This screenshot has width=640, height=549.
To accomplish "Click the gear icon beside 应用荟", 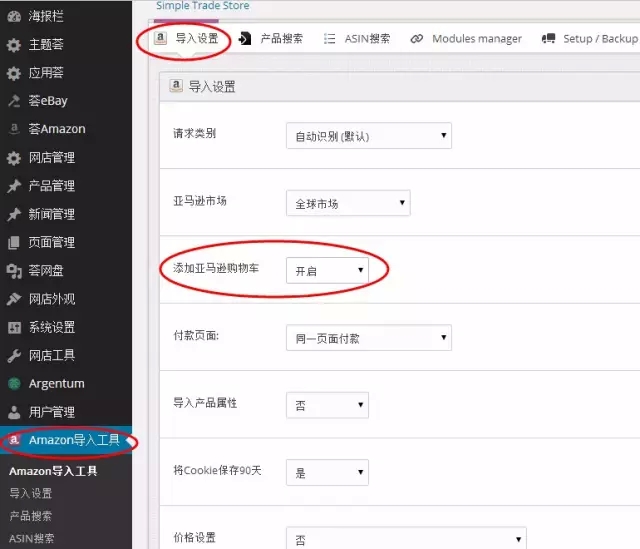I will point(13,73).
